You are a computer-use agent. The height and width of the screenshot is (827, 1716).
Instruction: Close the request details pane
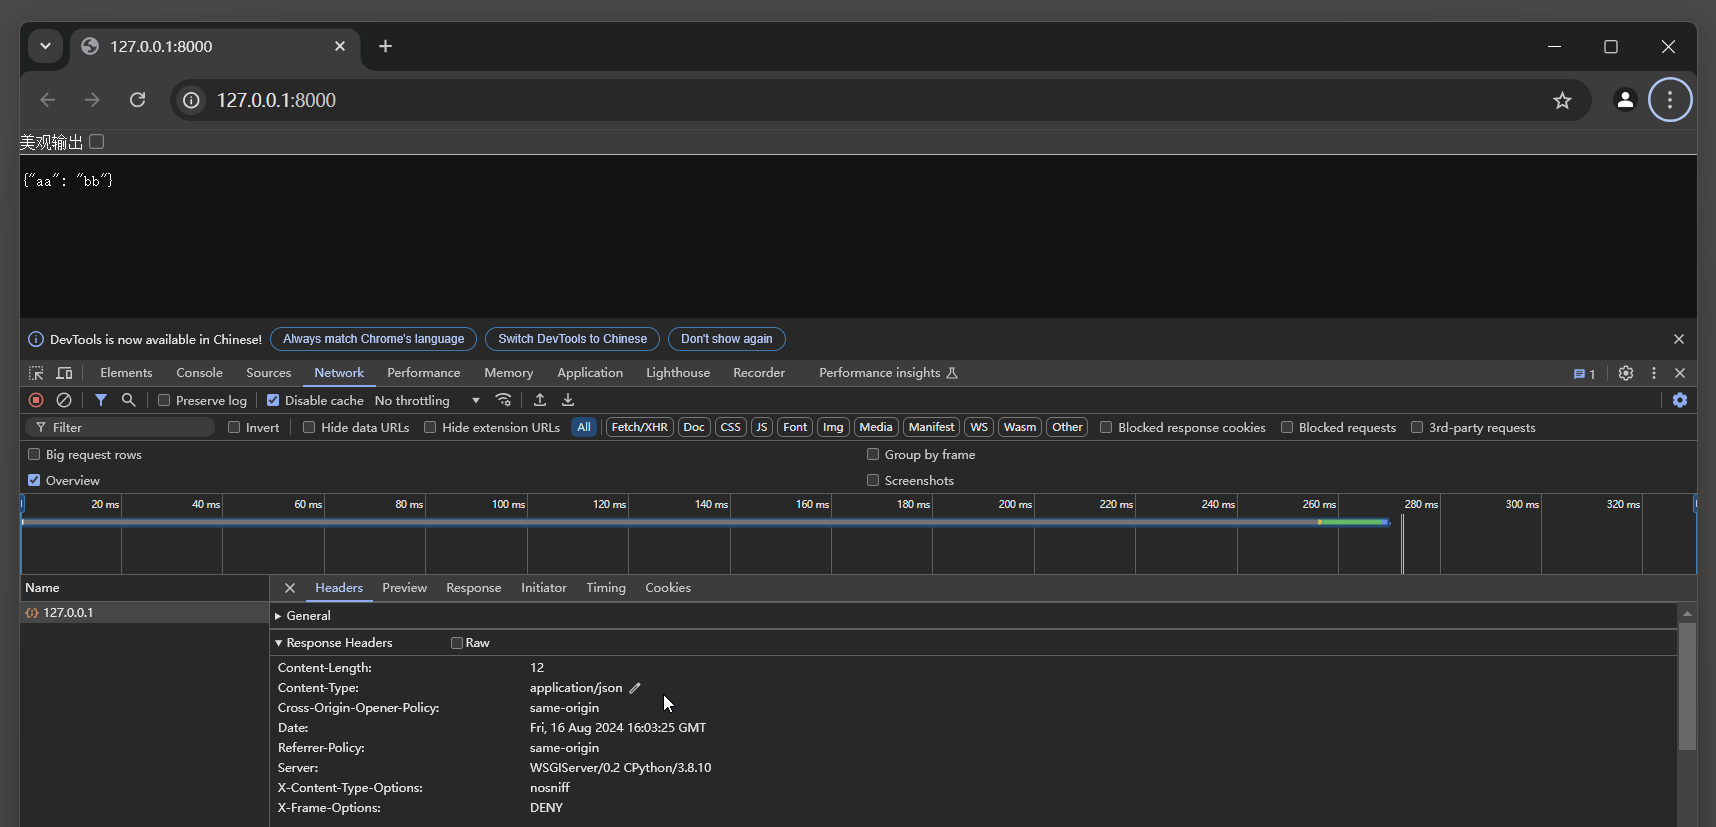(x=290, y=588)
